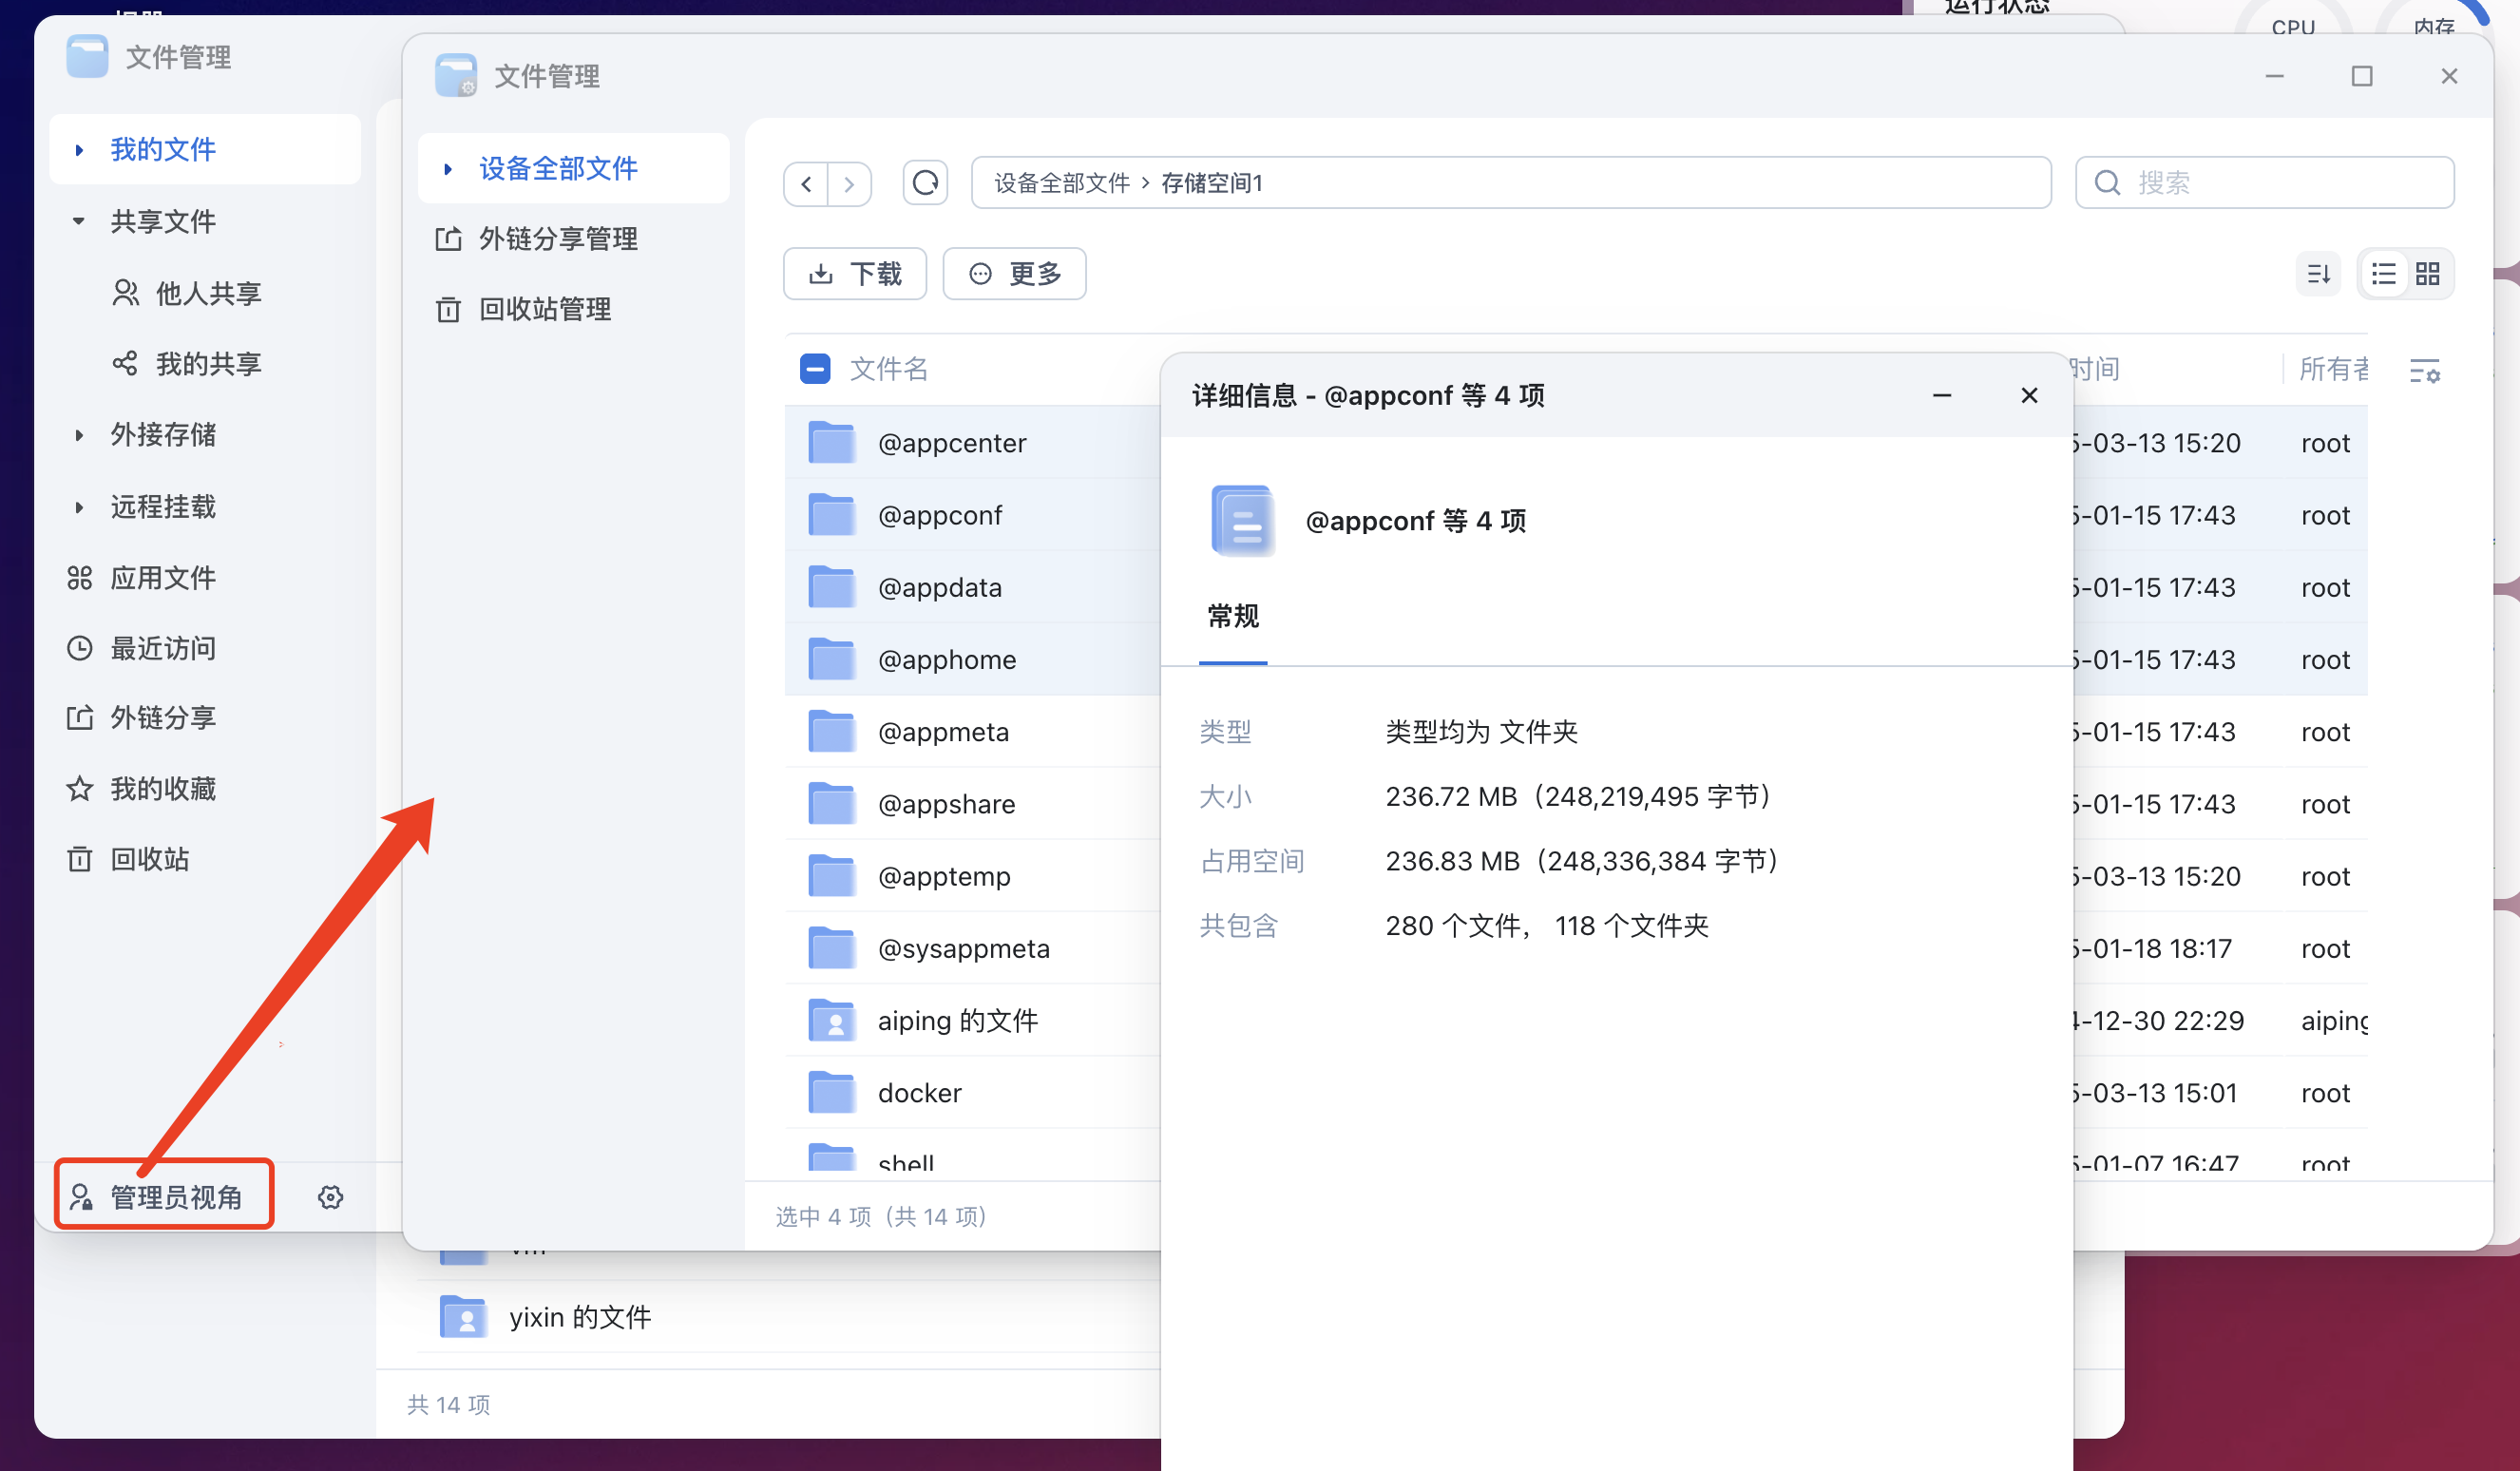This screenshot has height=1471, width=2520.
Task: Open 他人共享 in back window sidebar
Action: click(204, 293)
